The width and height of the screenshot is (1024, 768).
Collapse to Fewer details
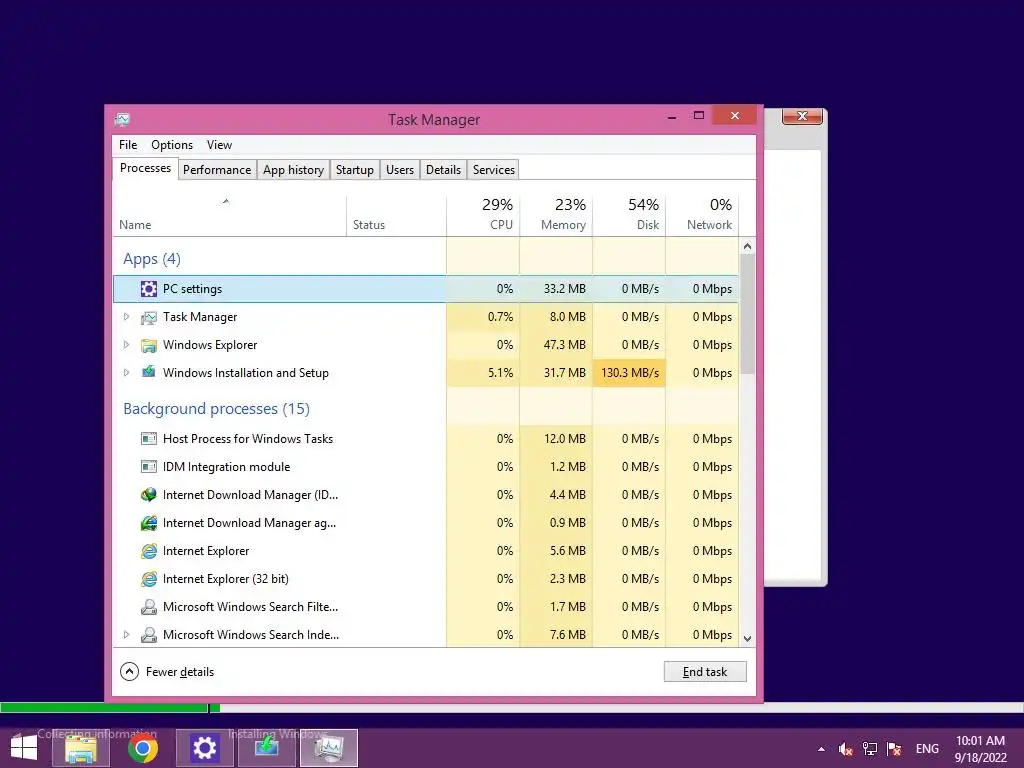point(167,672)
